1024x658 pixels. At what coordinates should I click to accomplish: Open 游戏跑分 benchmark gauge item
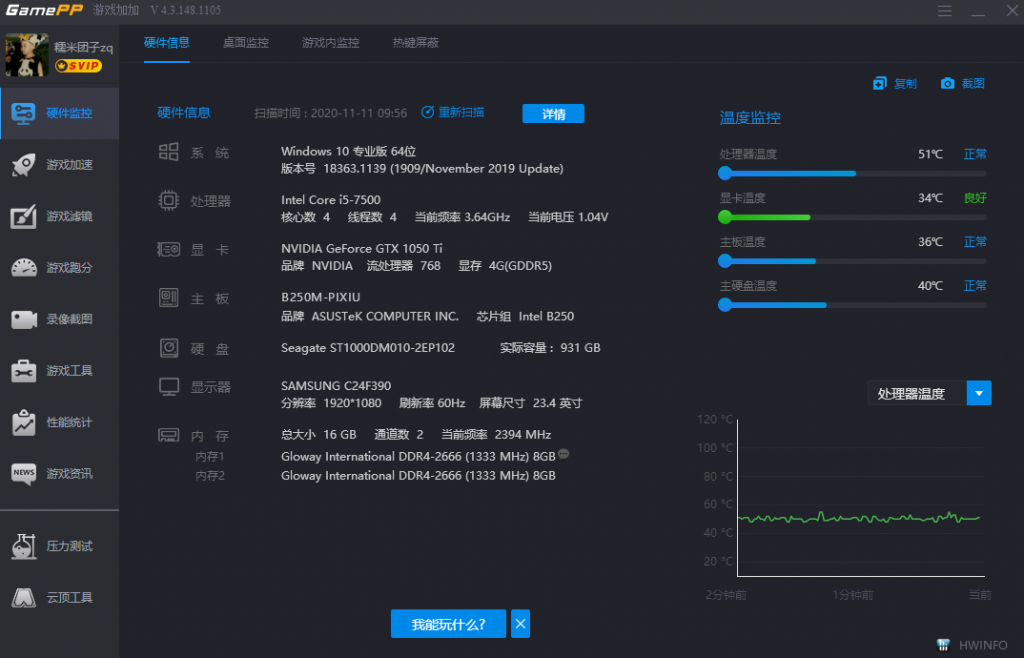click(59, 268)
